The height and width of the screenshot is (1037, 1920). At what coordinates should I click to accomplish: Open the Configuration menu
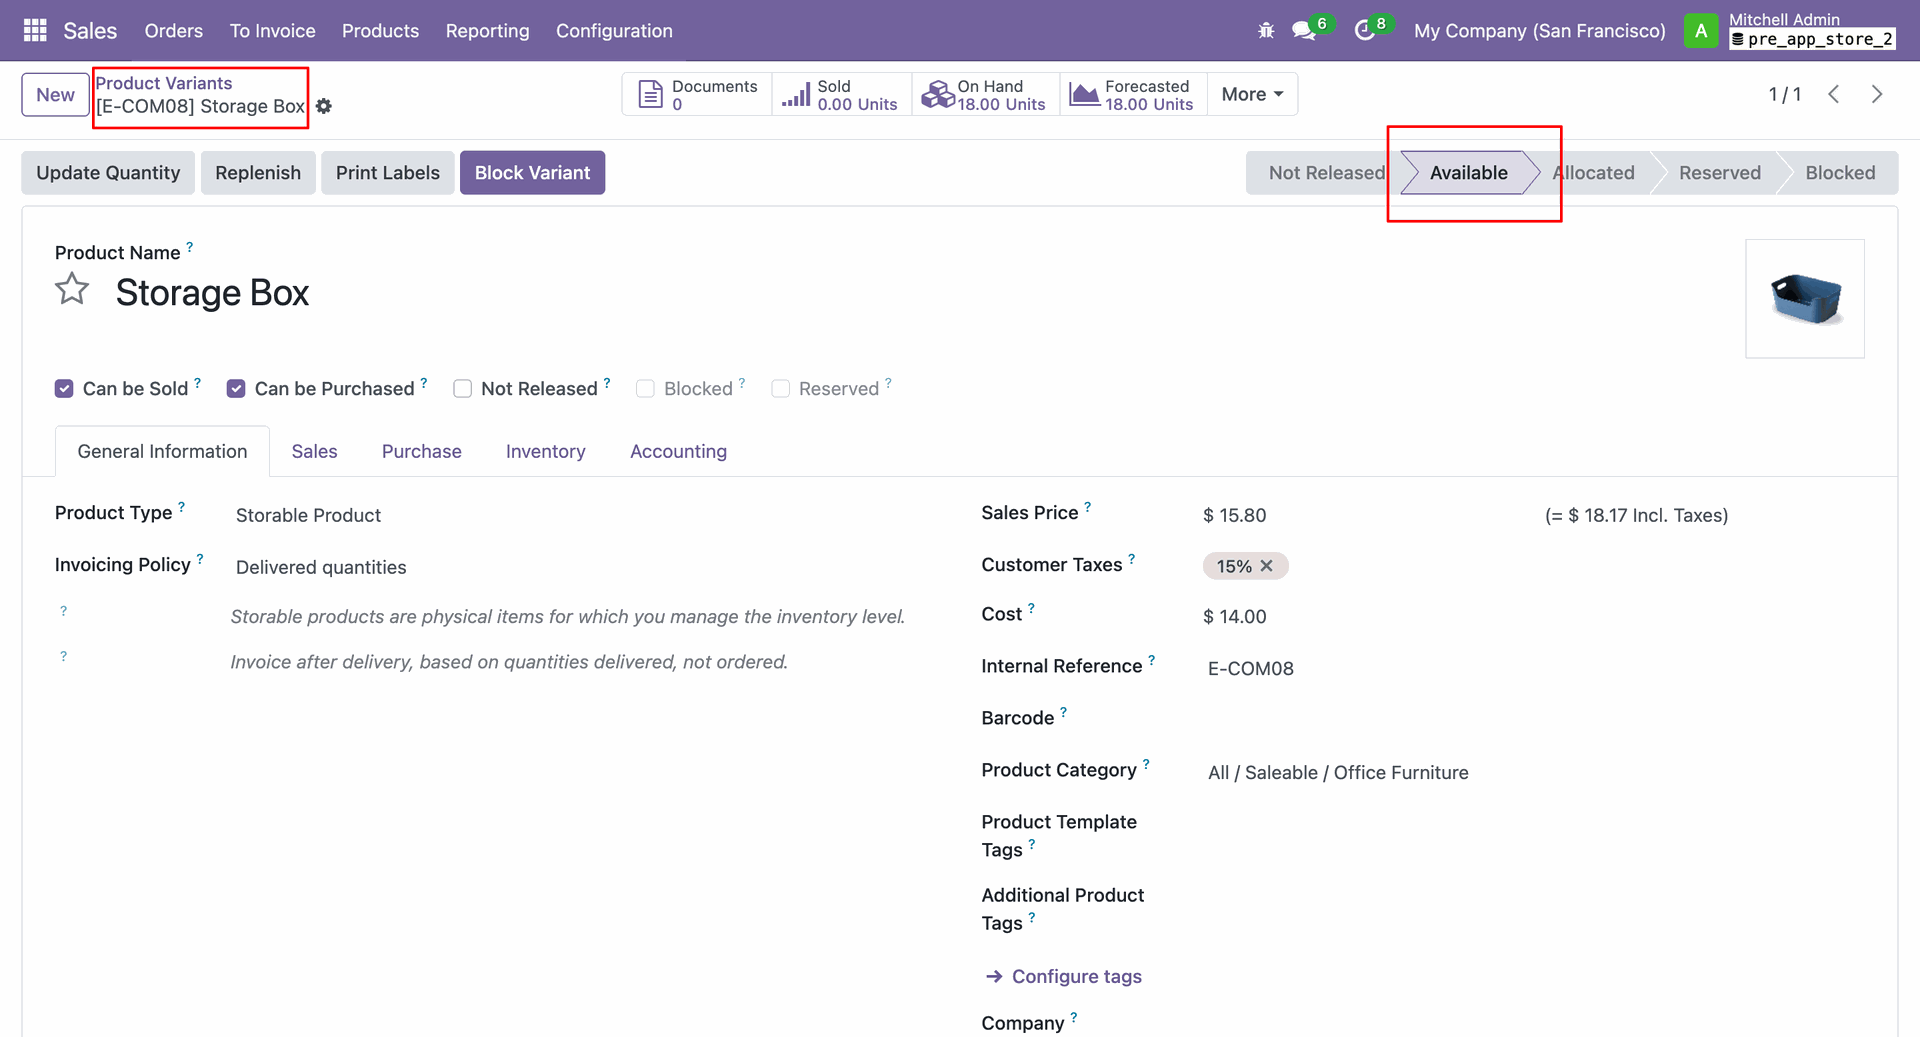pyautogui.click(x=614, y=31)
